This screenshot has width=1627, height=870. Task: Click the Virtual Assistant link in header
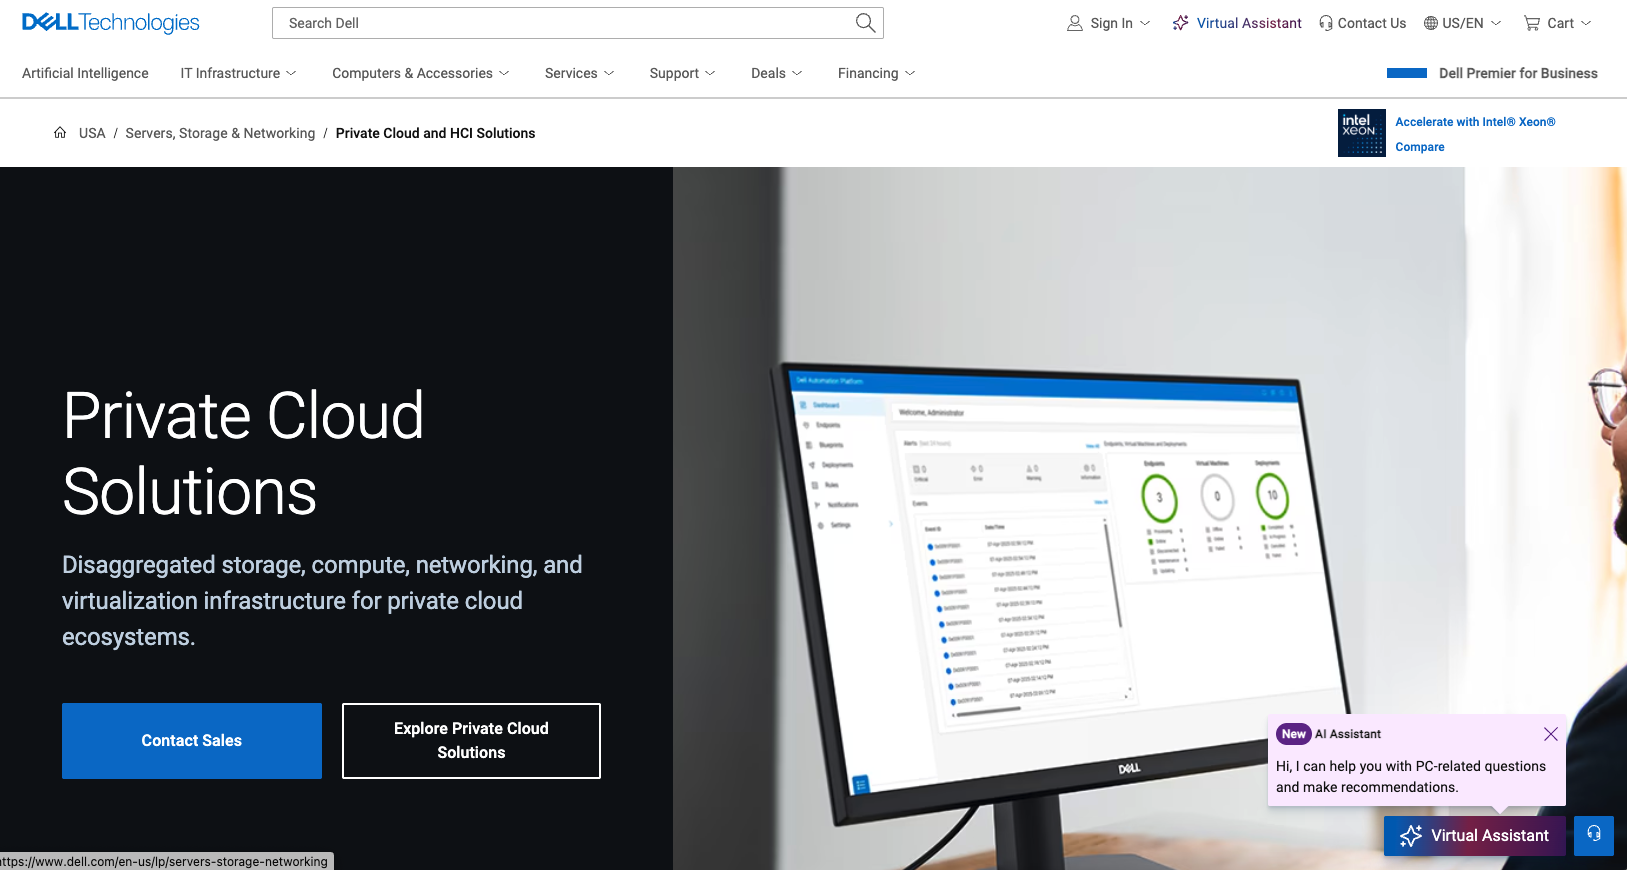coord(1249,23)
